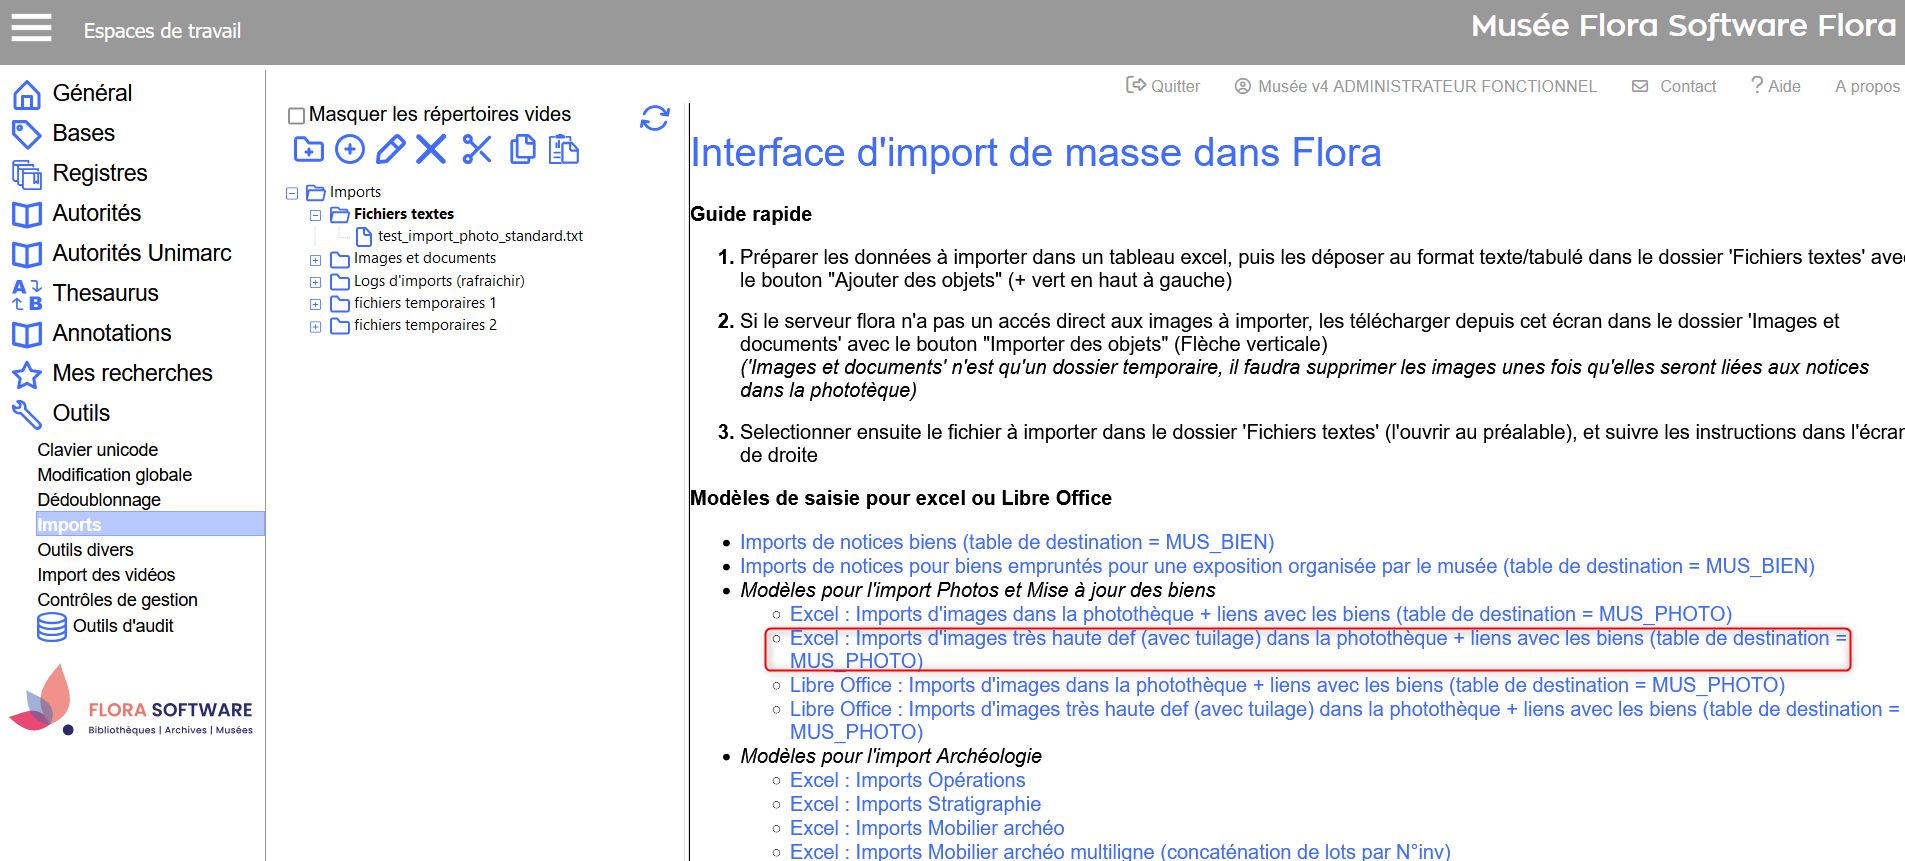Expand the Images et documents folder
Screen dimensions: 1905x861
coord(315,260)
